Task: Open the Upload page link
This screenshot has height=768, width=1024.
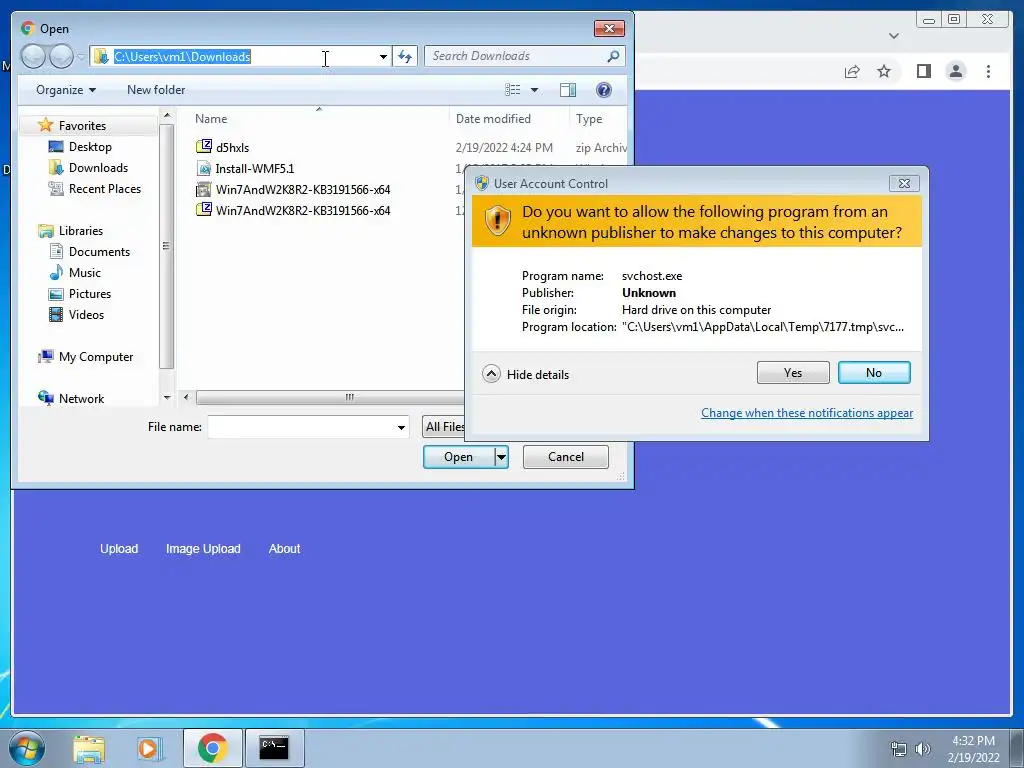Action: [119, 549]
